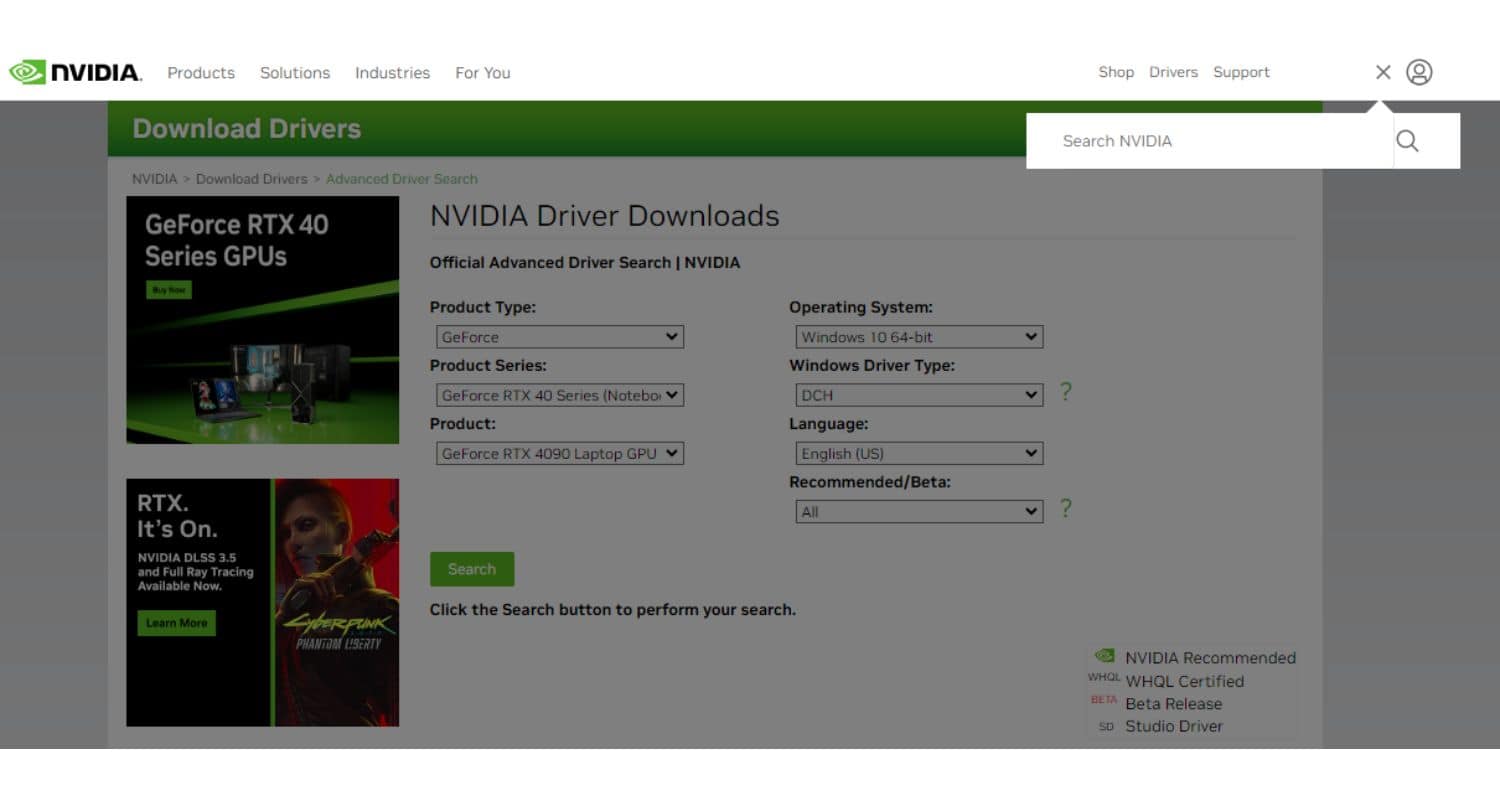
Task: Click the NVIDIA logo
Action: point(75,72)
